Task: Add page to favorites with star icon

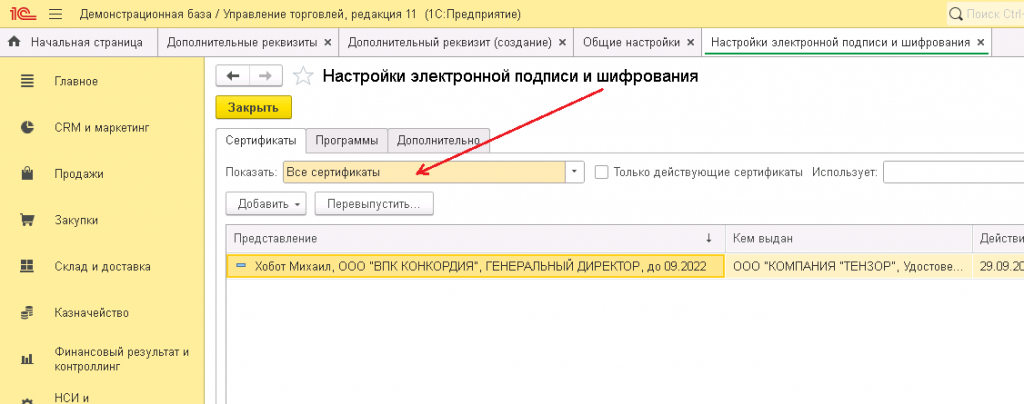Action: tap(304, 76)
